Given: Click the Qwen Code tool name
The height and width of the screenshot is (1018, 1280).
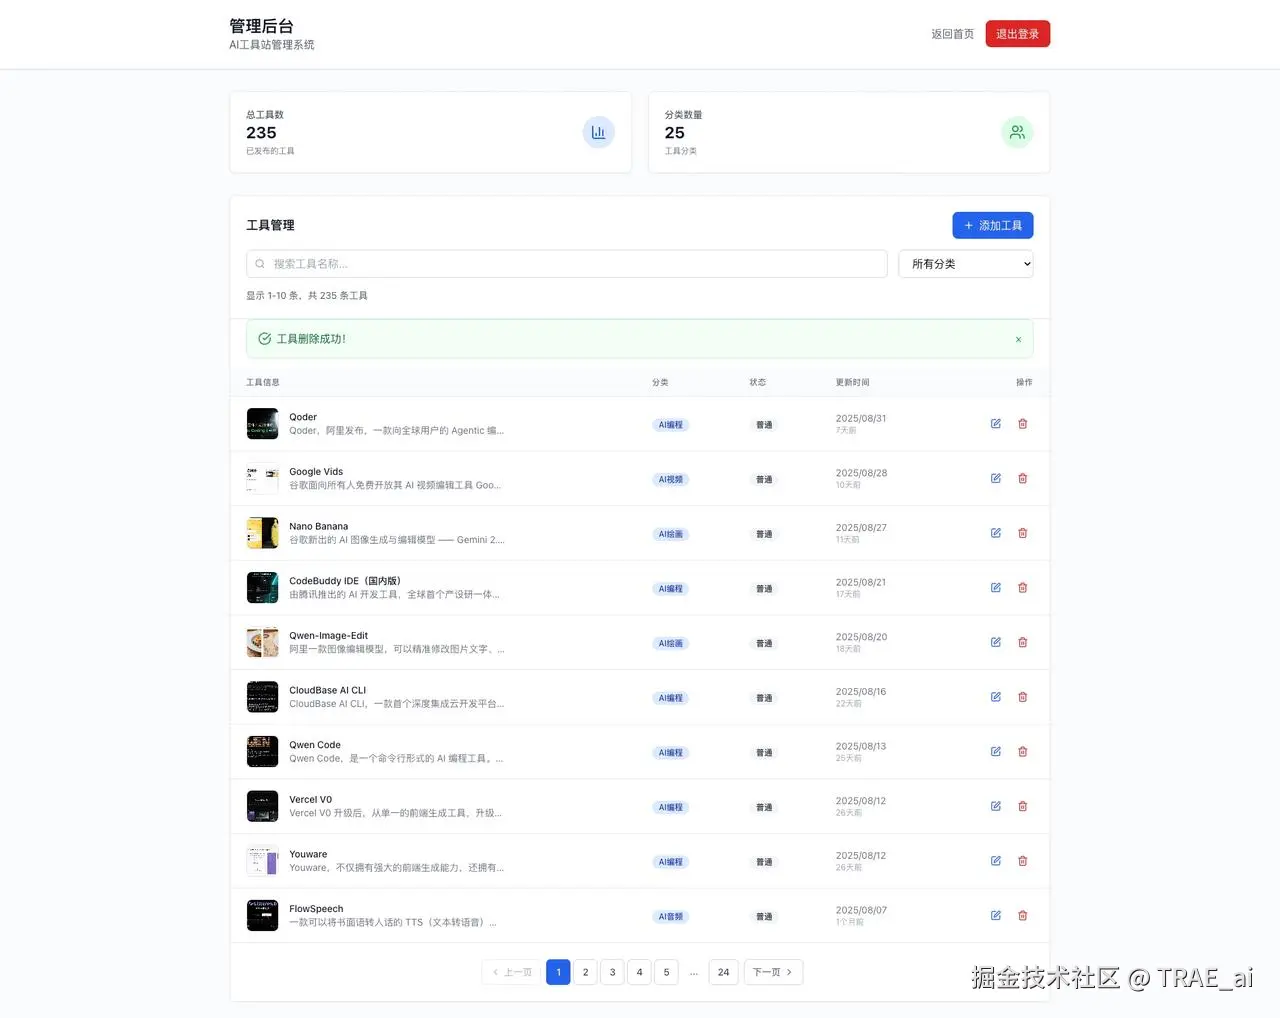Looking at the screenshot, I should 315,745.
